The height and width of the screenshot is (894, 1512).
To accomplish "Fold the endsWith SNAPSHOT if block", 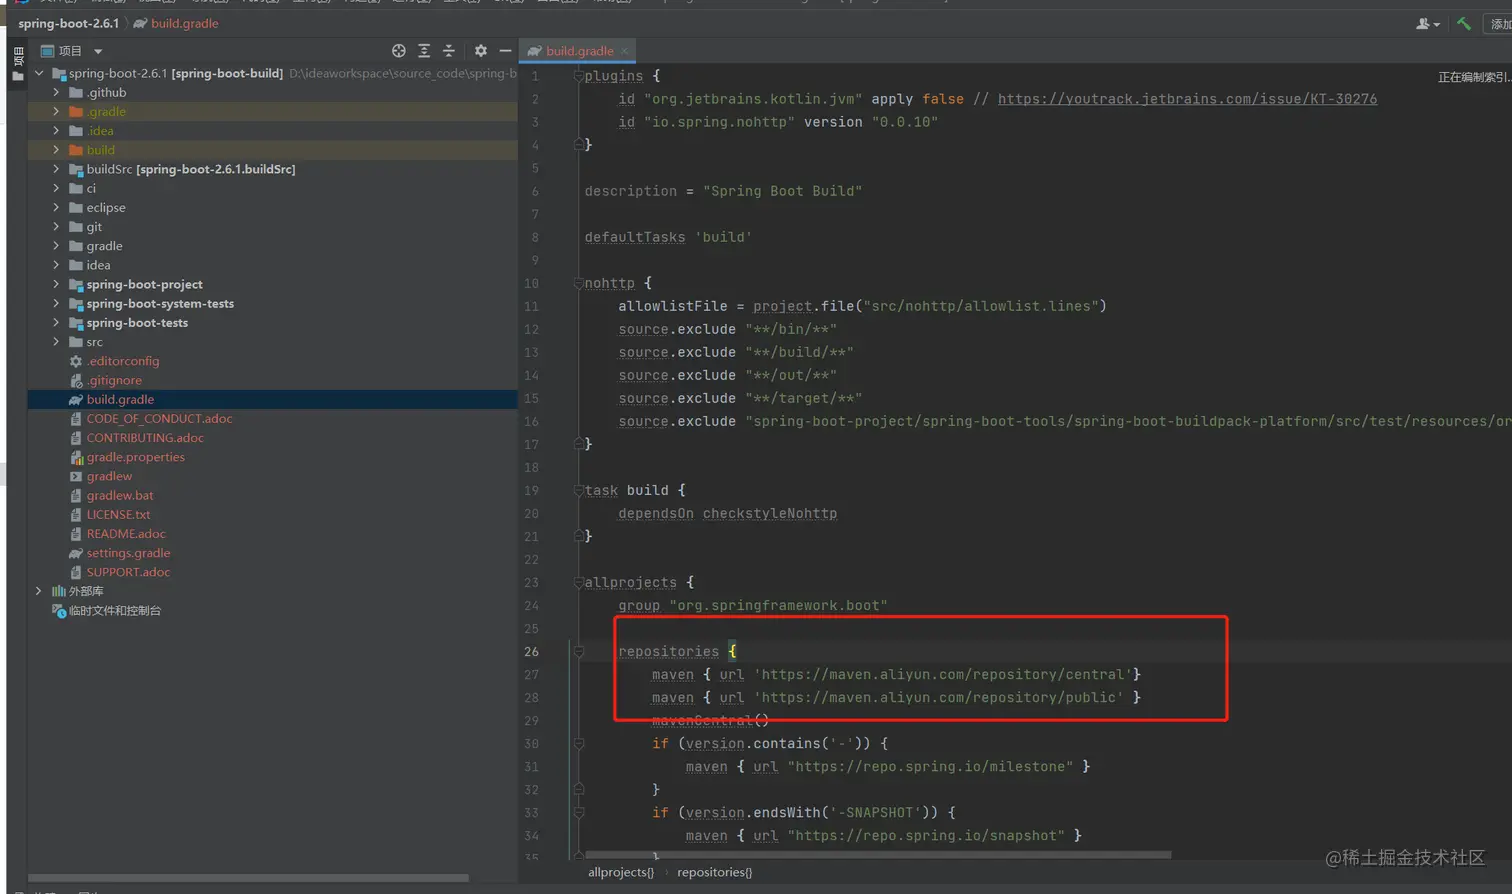I will click(x=578, y=812).
